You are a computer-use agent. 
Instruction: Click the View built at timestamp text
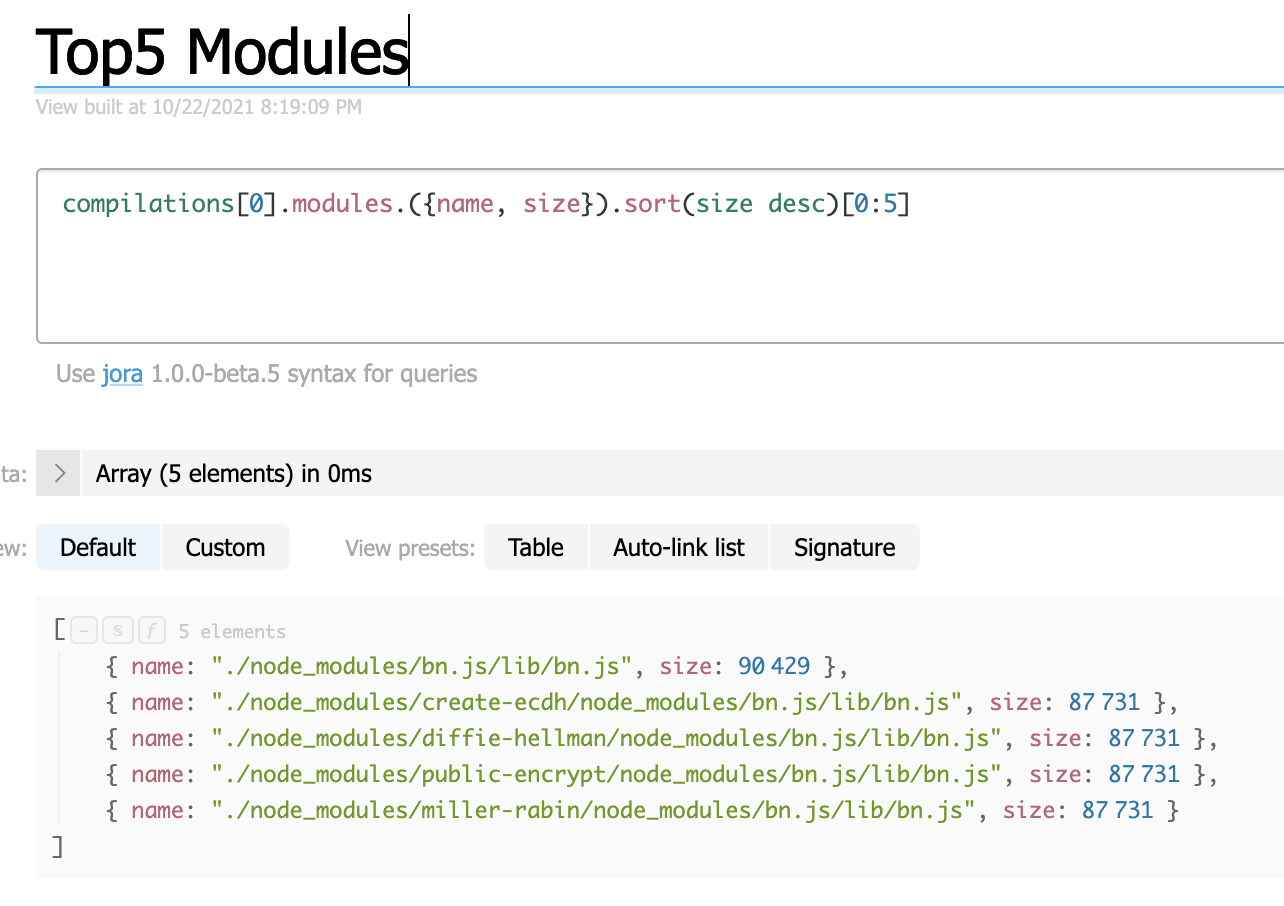pos(199,106)
